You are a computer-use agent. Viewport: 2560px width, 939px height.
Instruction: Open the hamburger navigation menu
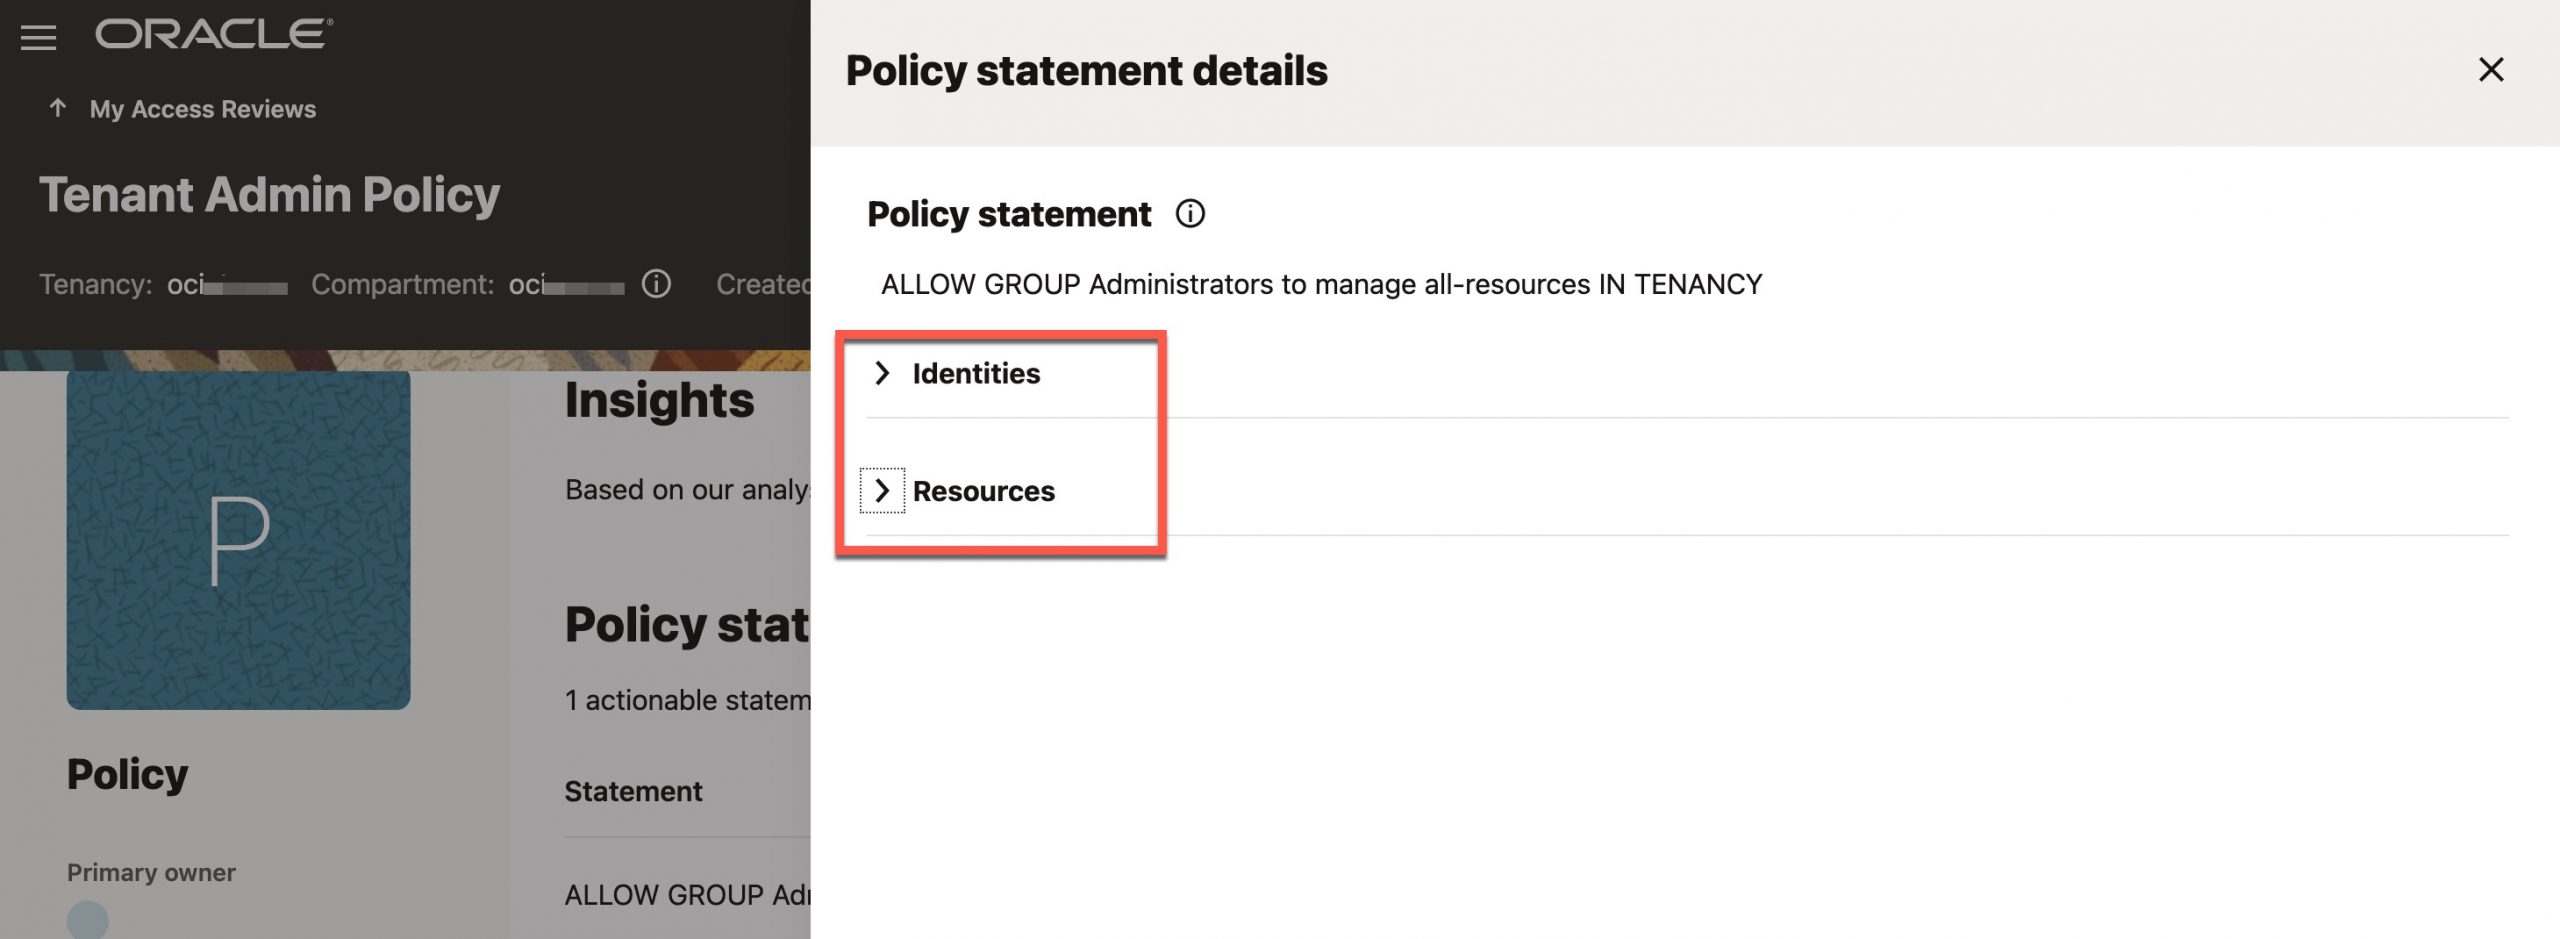[x=38, y=38]
